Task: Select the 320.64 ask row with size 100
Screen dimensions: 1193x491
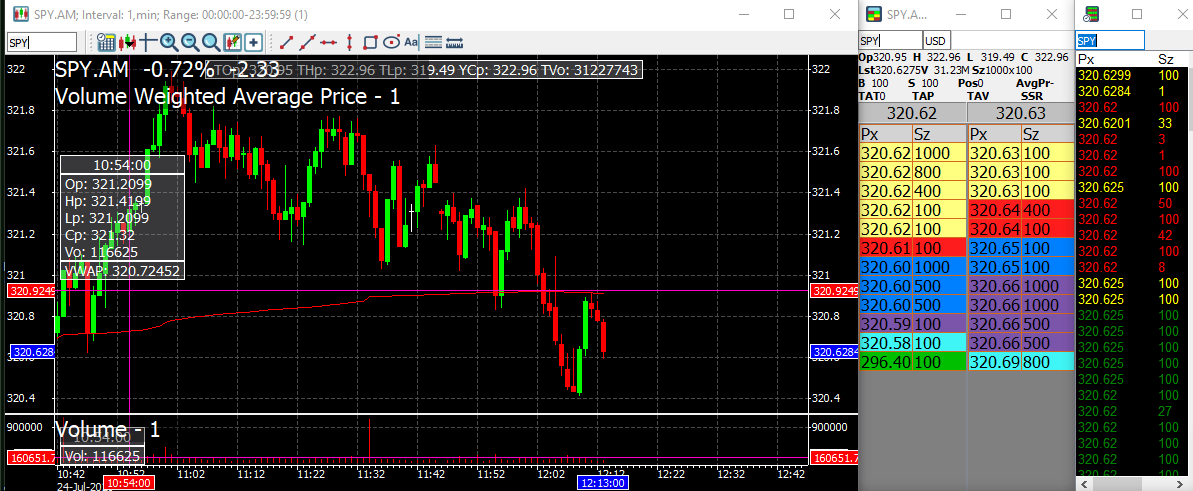Action: 1020,228
